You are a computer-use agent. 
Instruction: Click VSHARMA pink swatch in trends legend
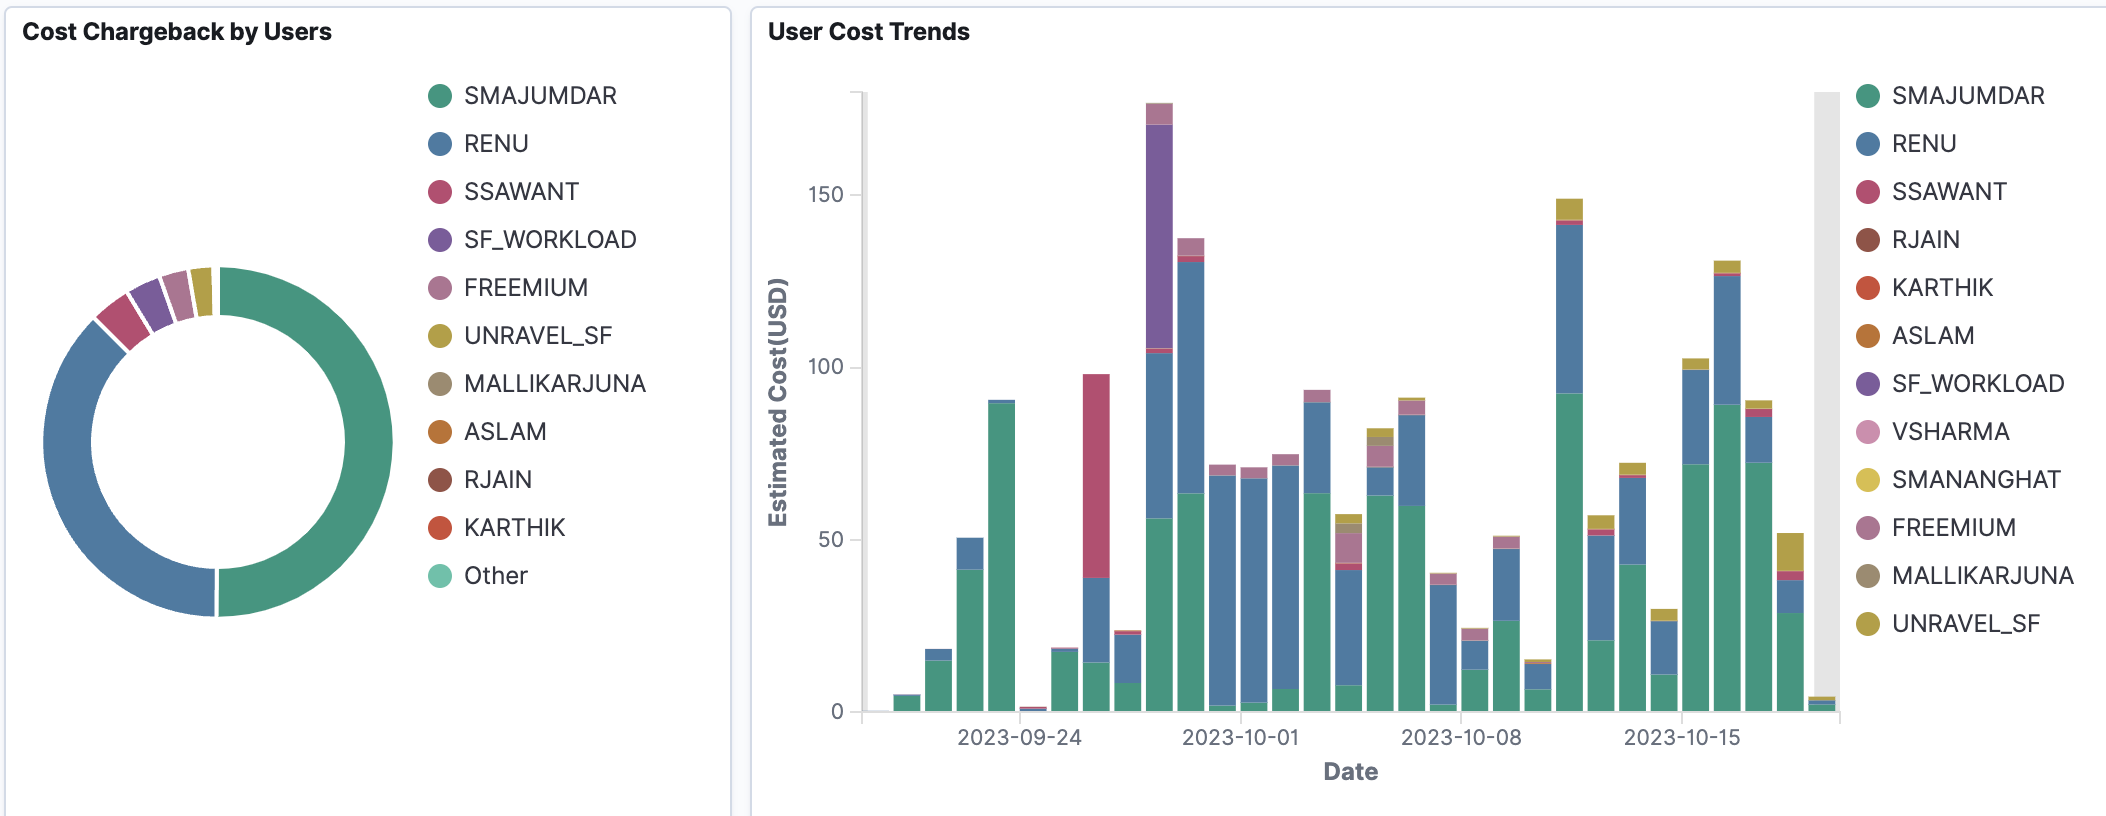(x=1868, y=432)
